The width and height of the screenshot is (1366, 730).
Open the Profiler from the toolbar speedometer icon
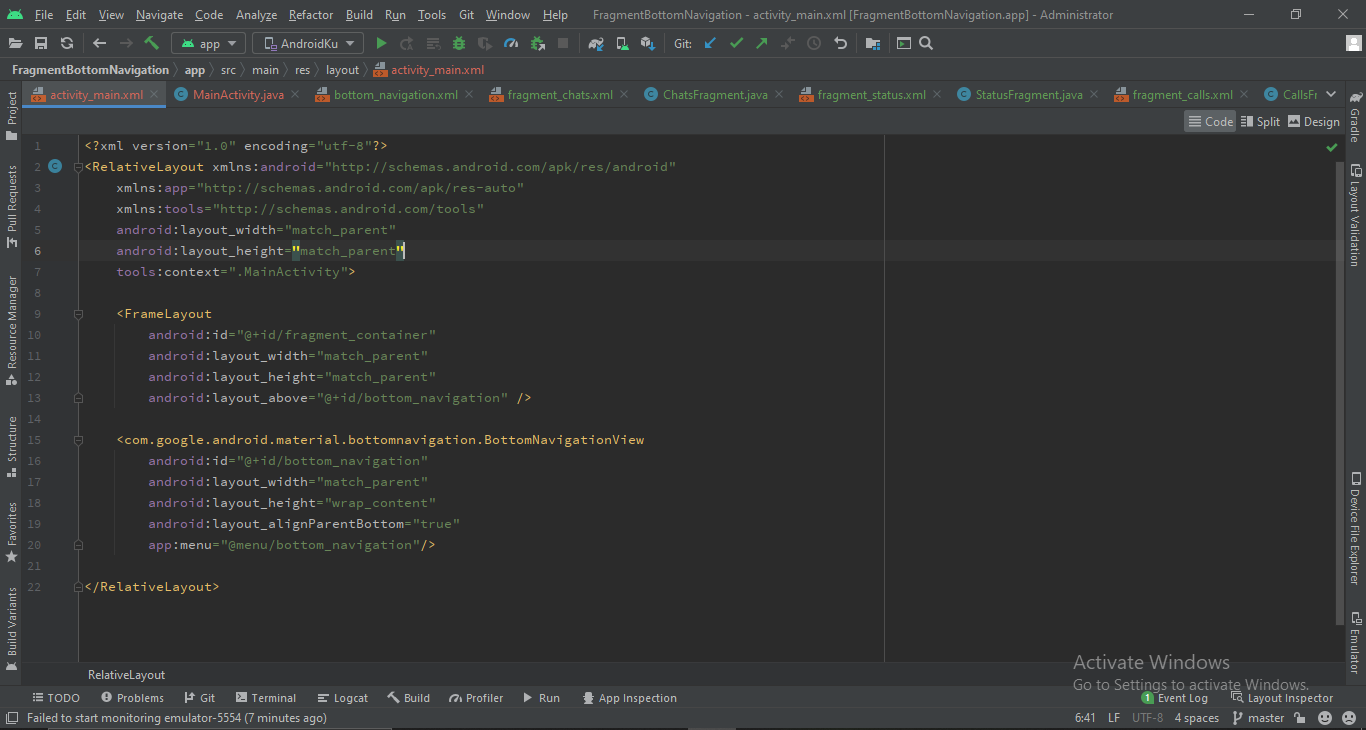click(511, 43)
